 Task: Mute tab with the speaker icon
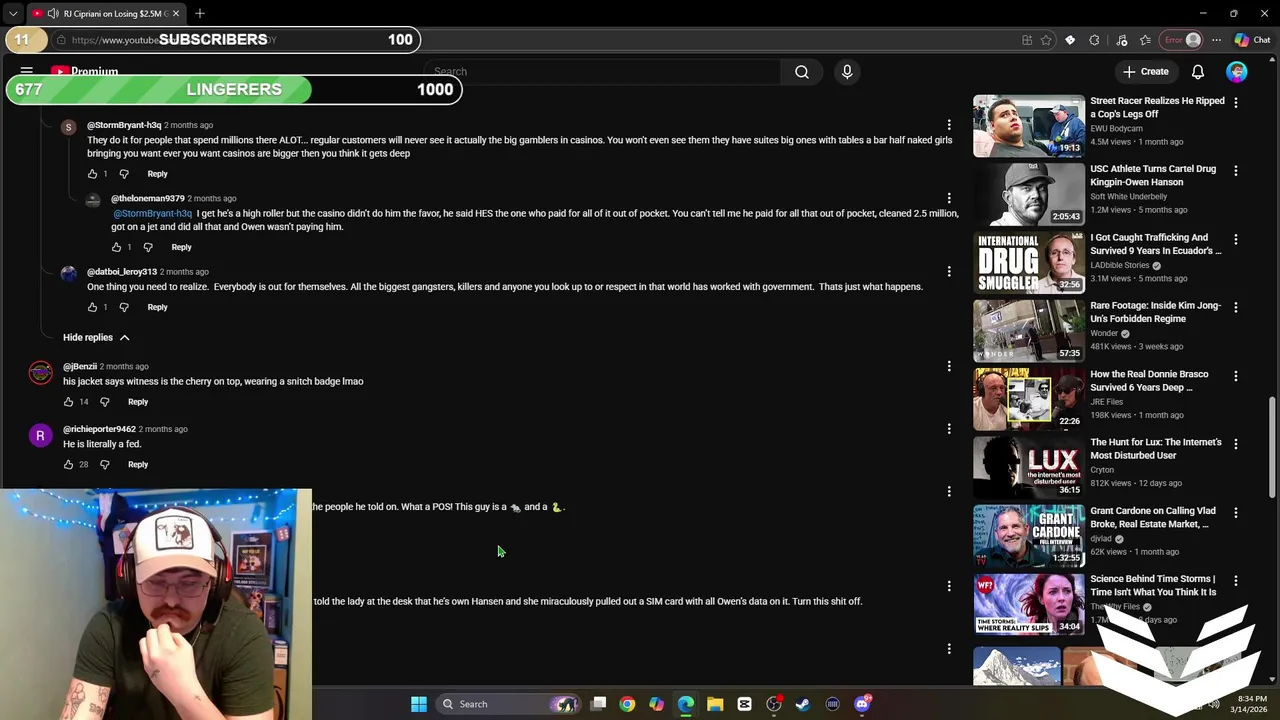coord(52,13)
